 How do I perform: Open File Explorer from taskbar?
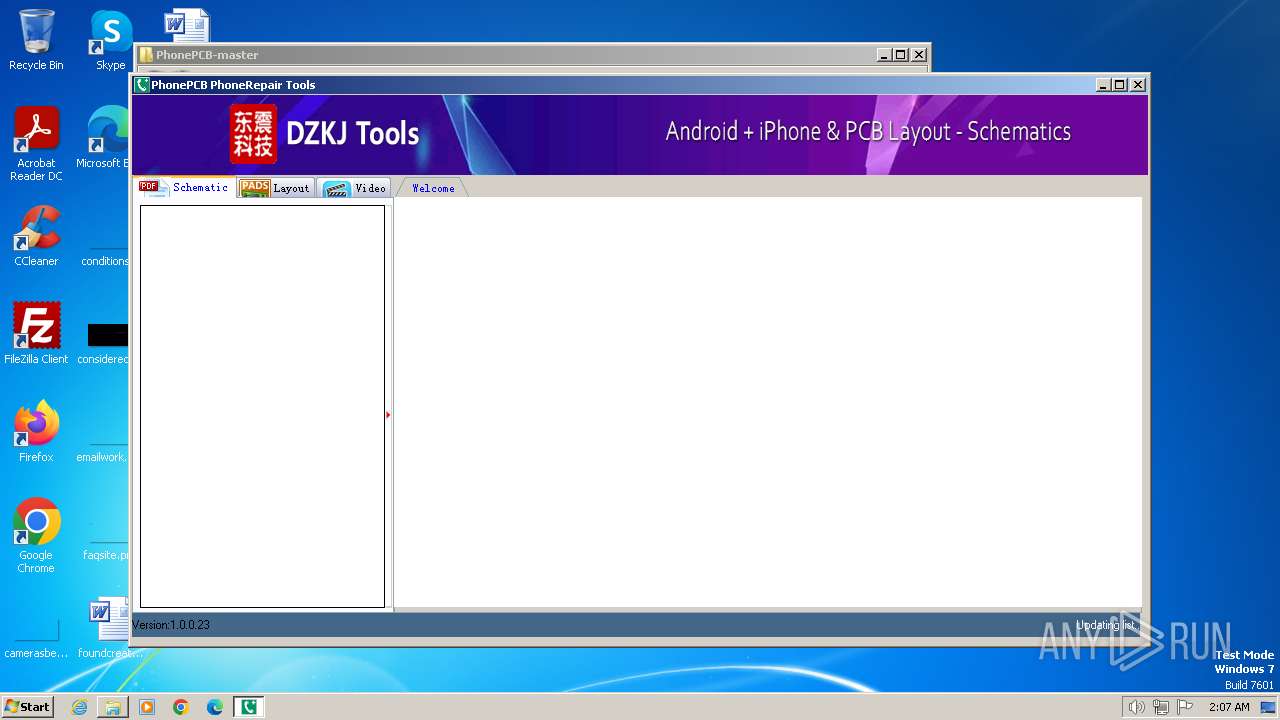pyautogui.click(x=113, y=707)
